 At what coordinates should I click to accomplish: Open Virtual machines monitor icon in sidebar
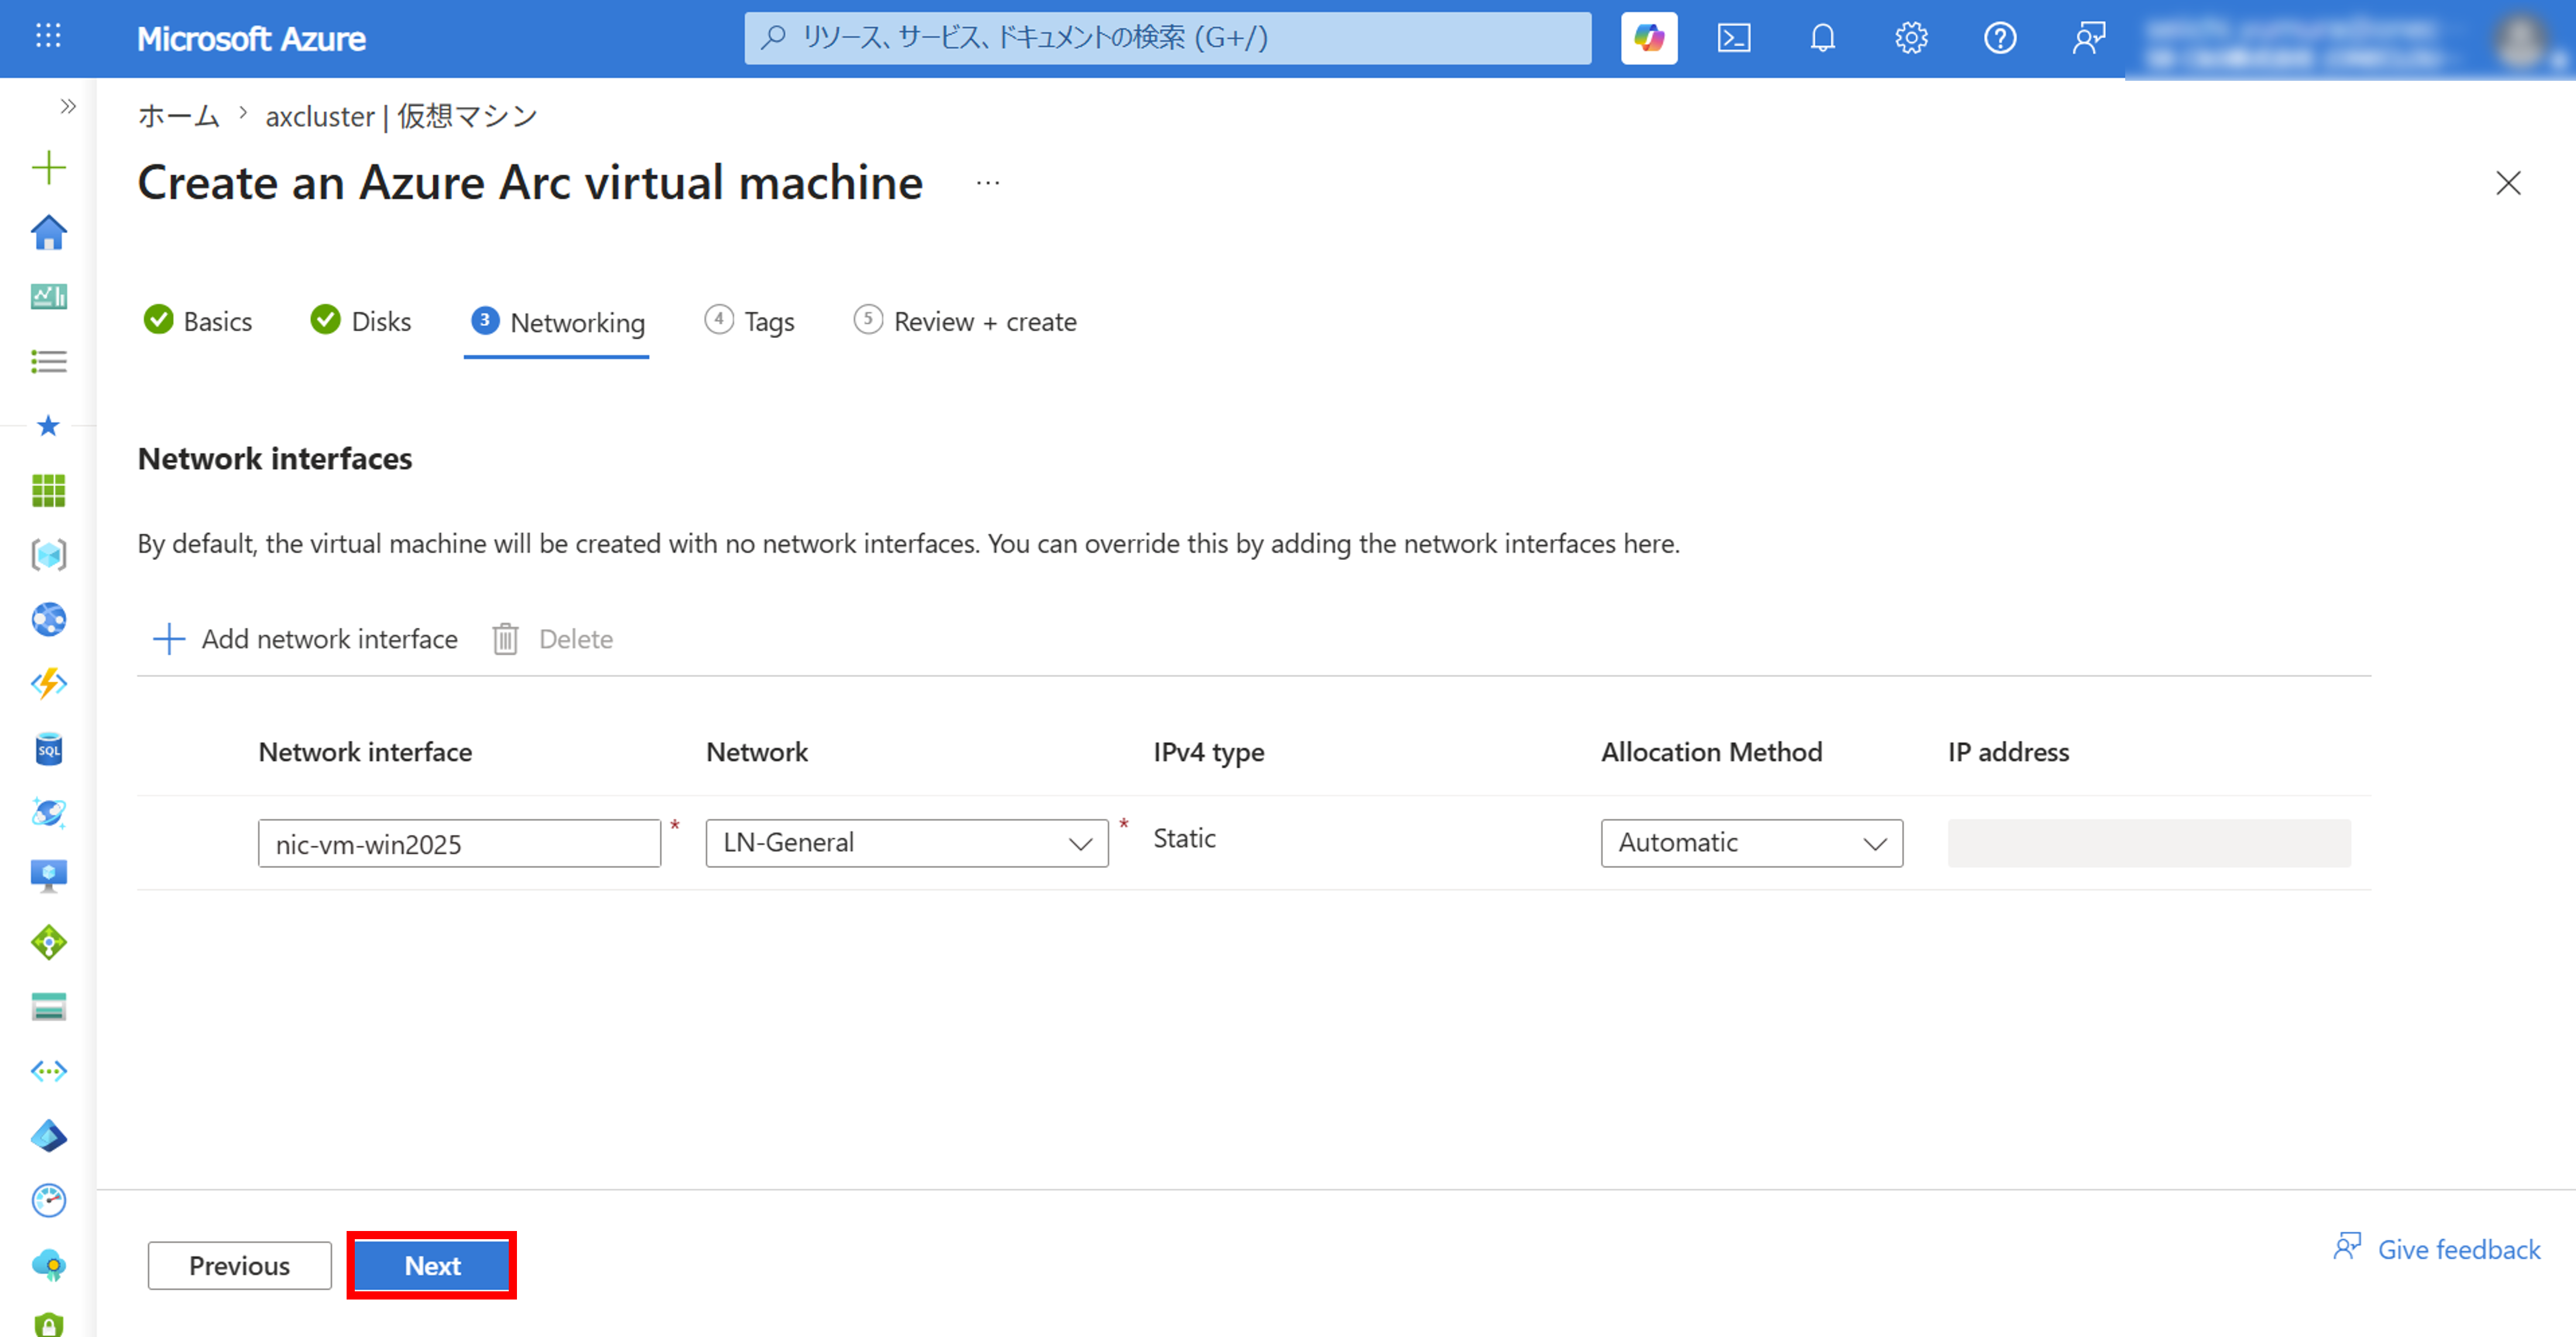pos(48,877)
